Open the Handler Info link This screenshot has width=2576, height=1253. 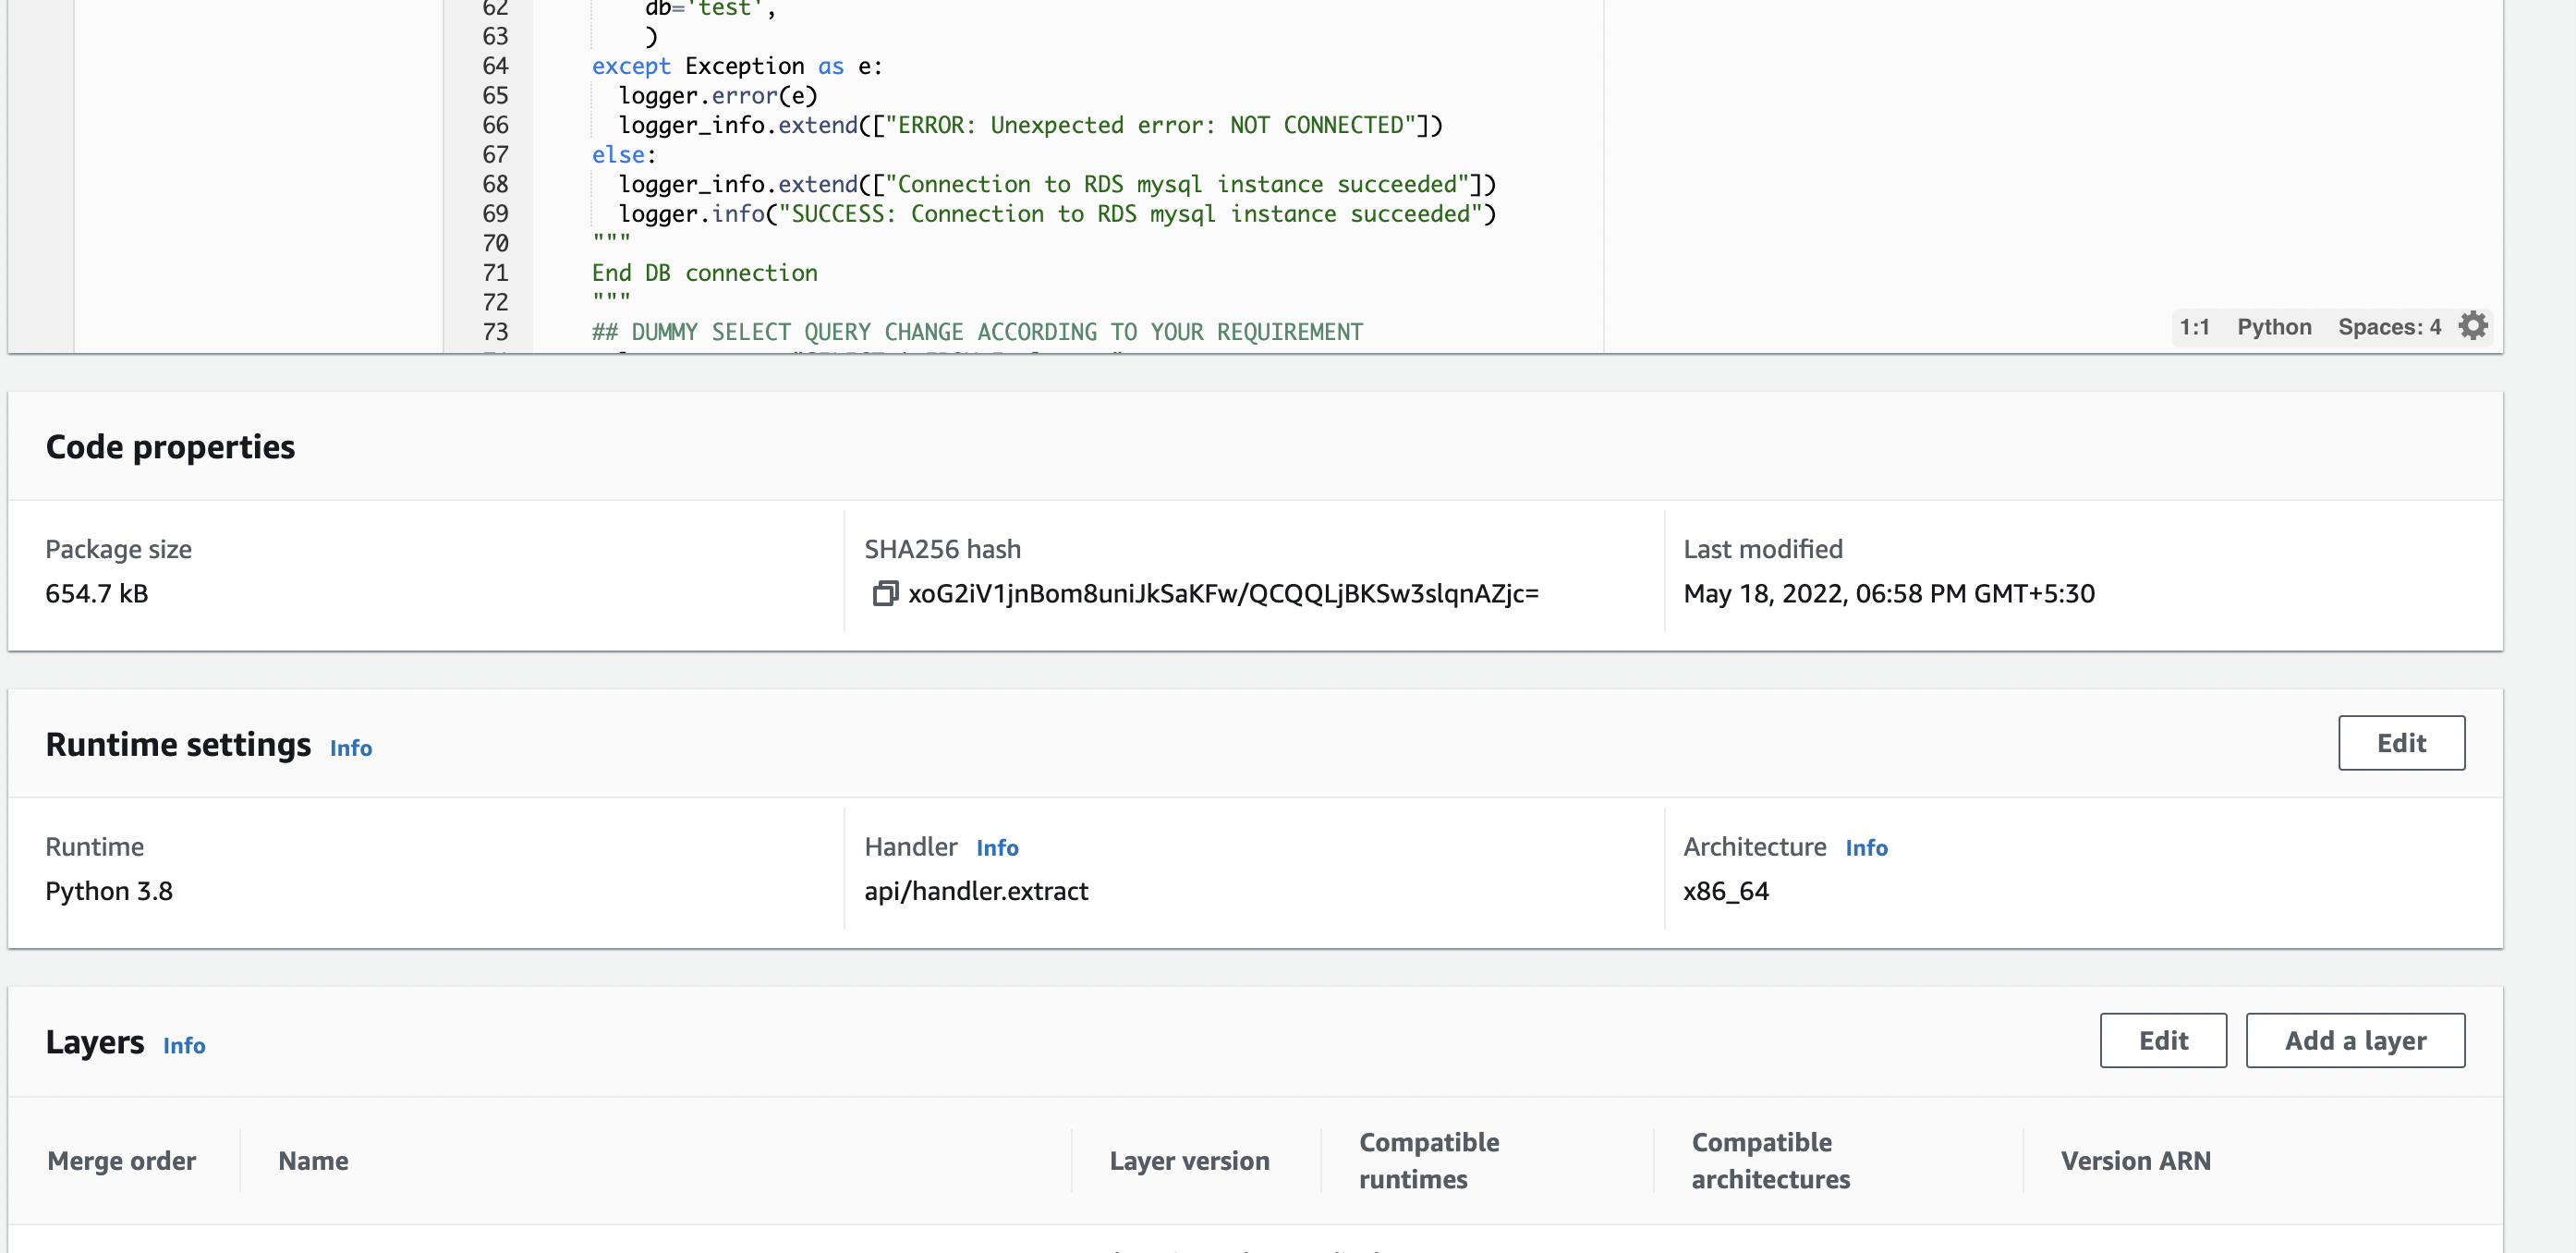pos(997,848)
